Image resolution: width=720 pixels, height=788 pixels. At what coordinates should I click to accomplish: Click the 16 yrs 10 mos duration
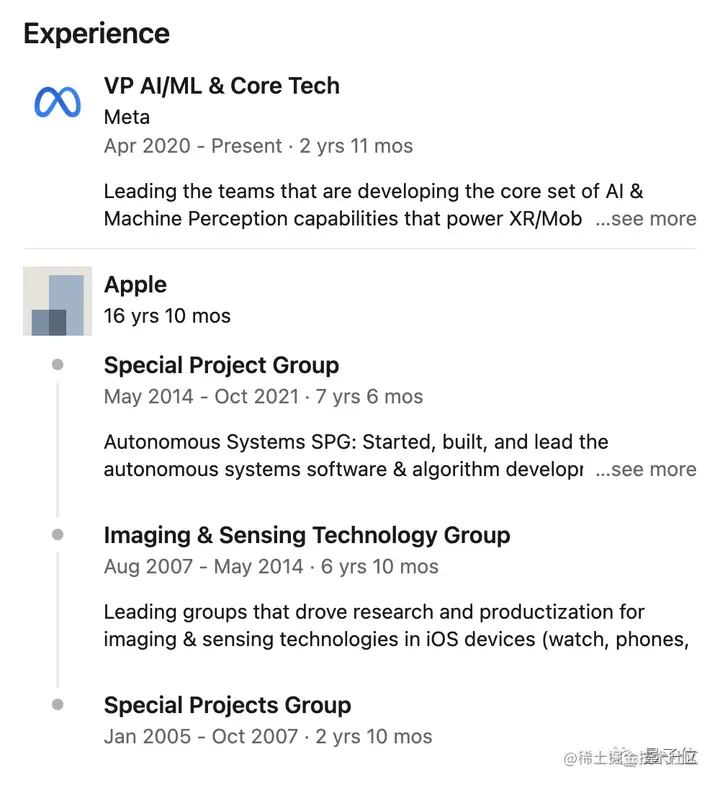click(x=167, y=316)
